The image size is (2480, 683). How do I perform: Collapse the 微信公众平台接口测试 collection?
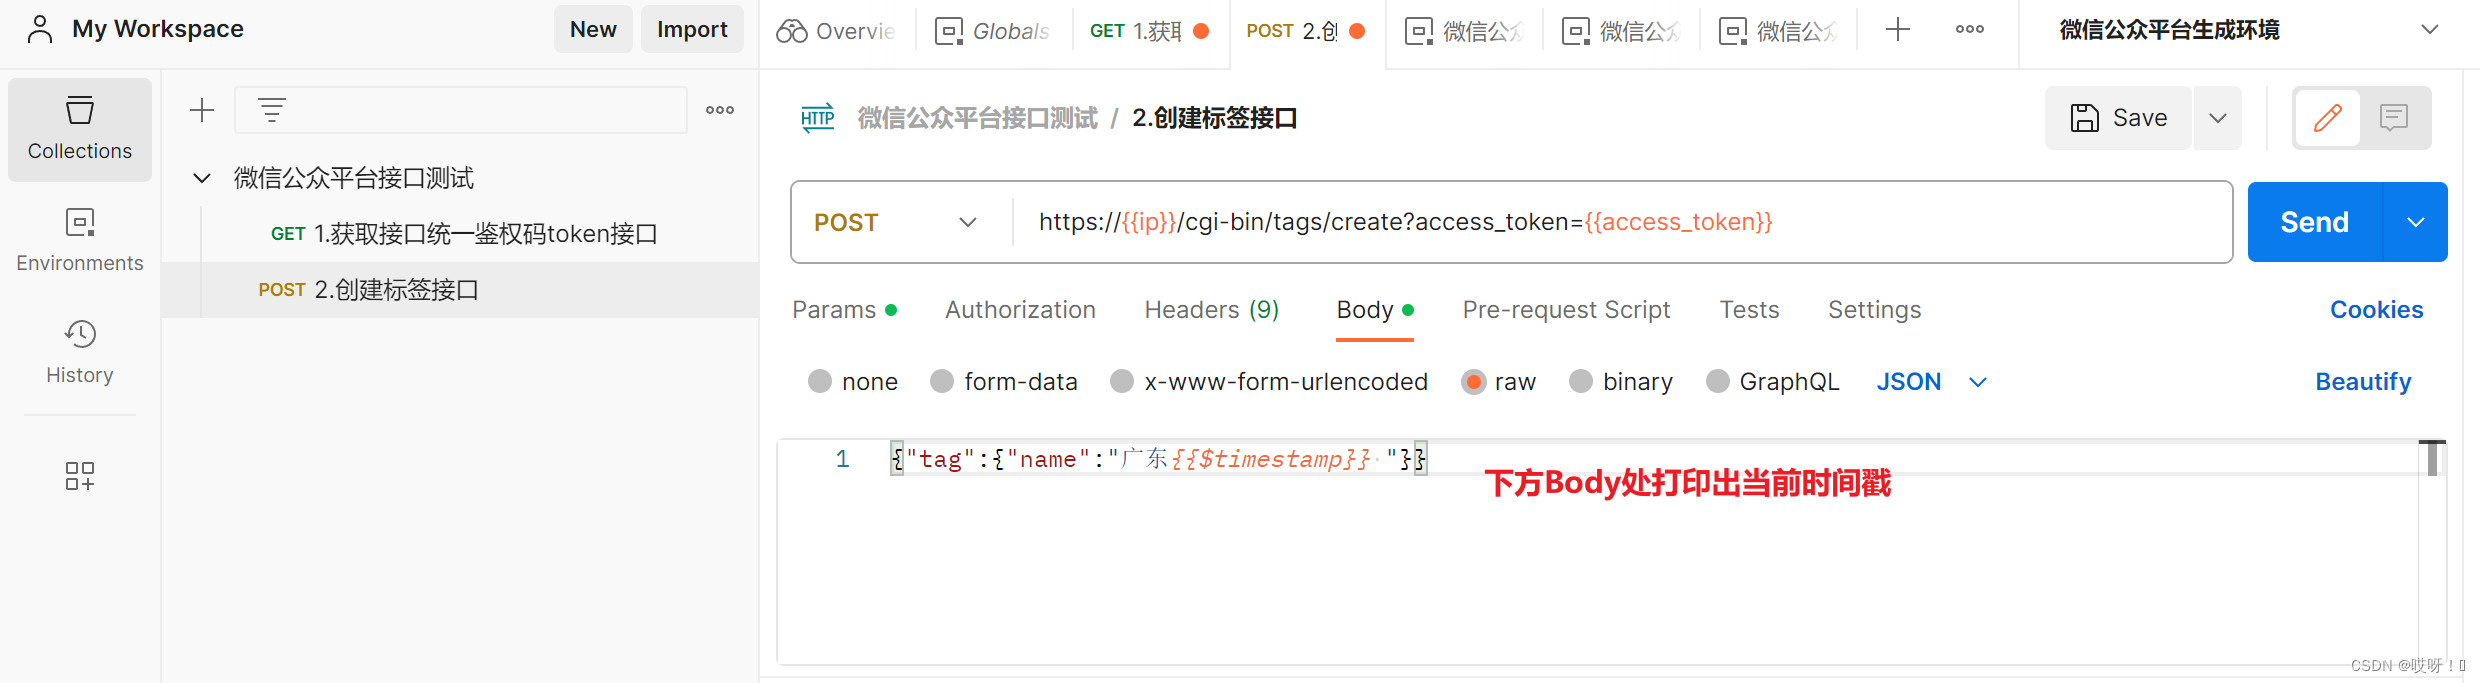click(x=202, y=178)
